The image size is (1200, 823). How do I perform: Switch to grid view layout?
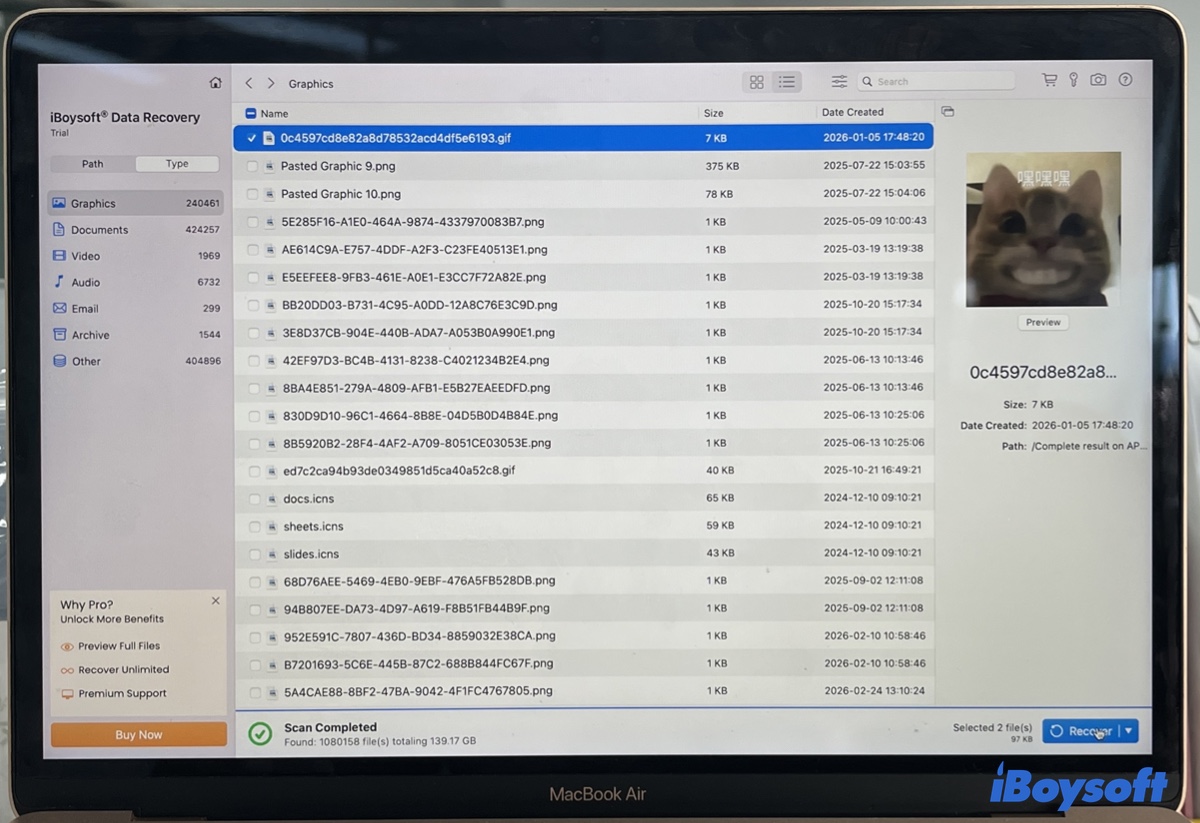pos(756,82)
